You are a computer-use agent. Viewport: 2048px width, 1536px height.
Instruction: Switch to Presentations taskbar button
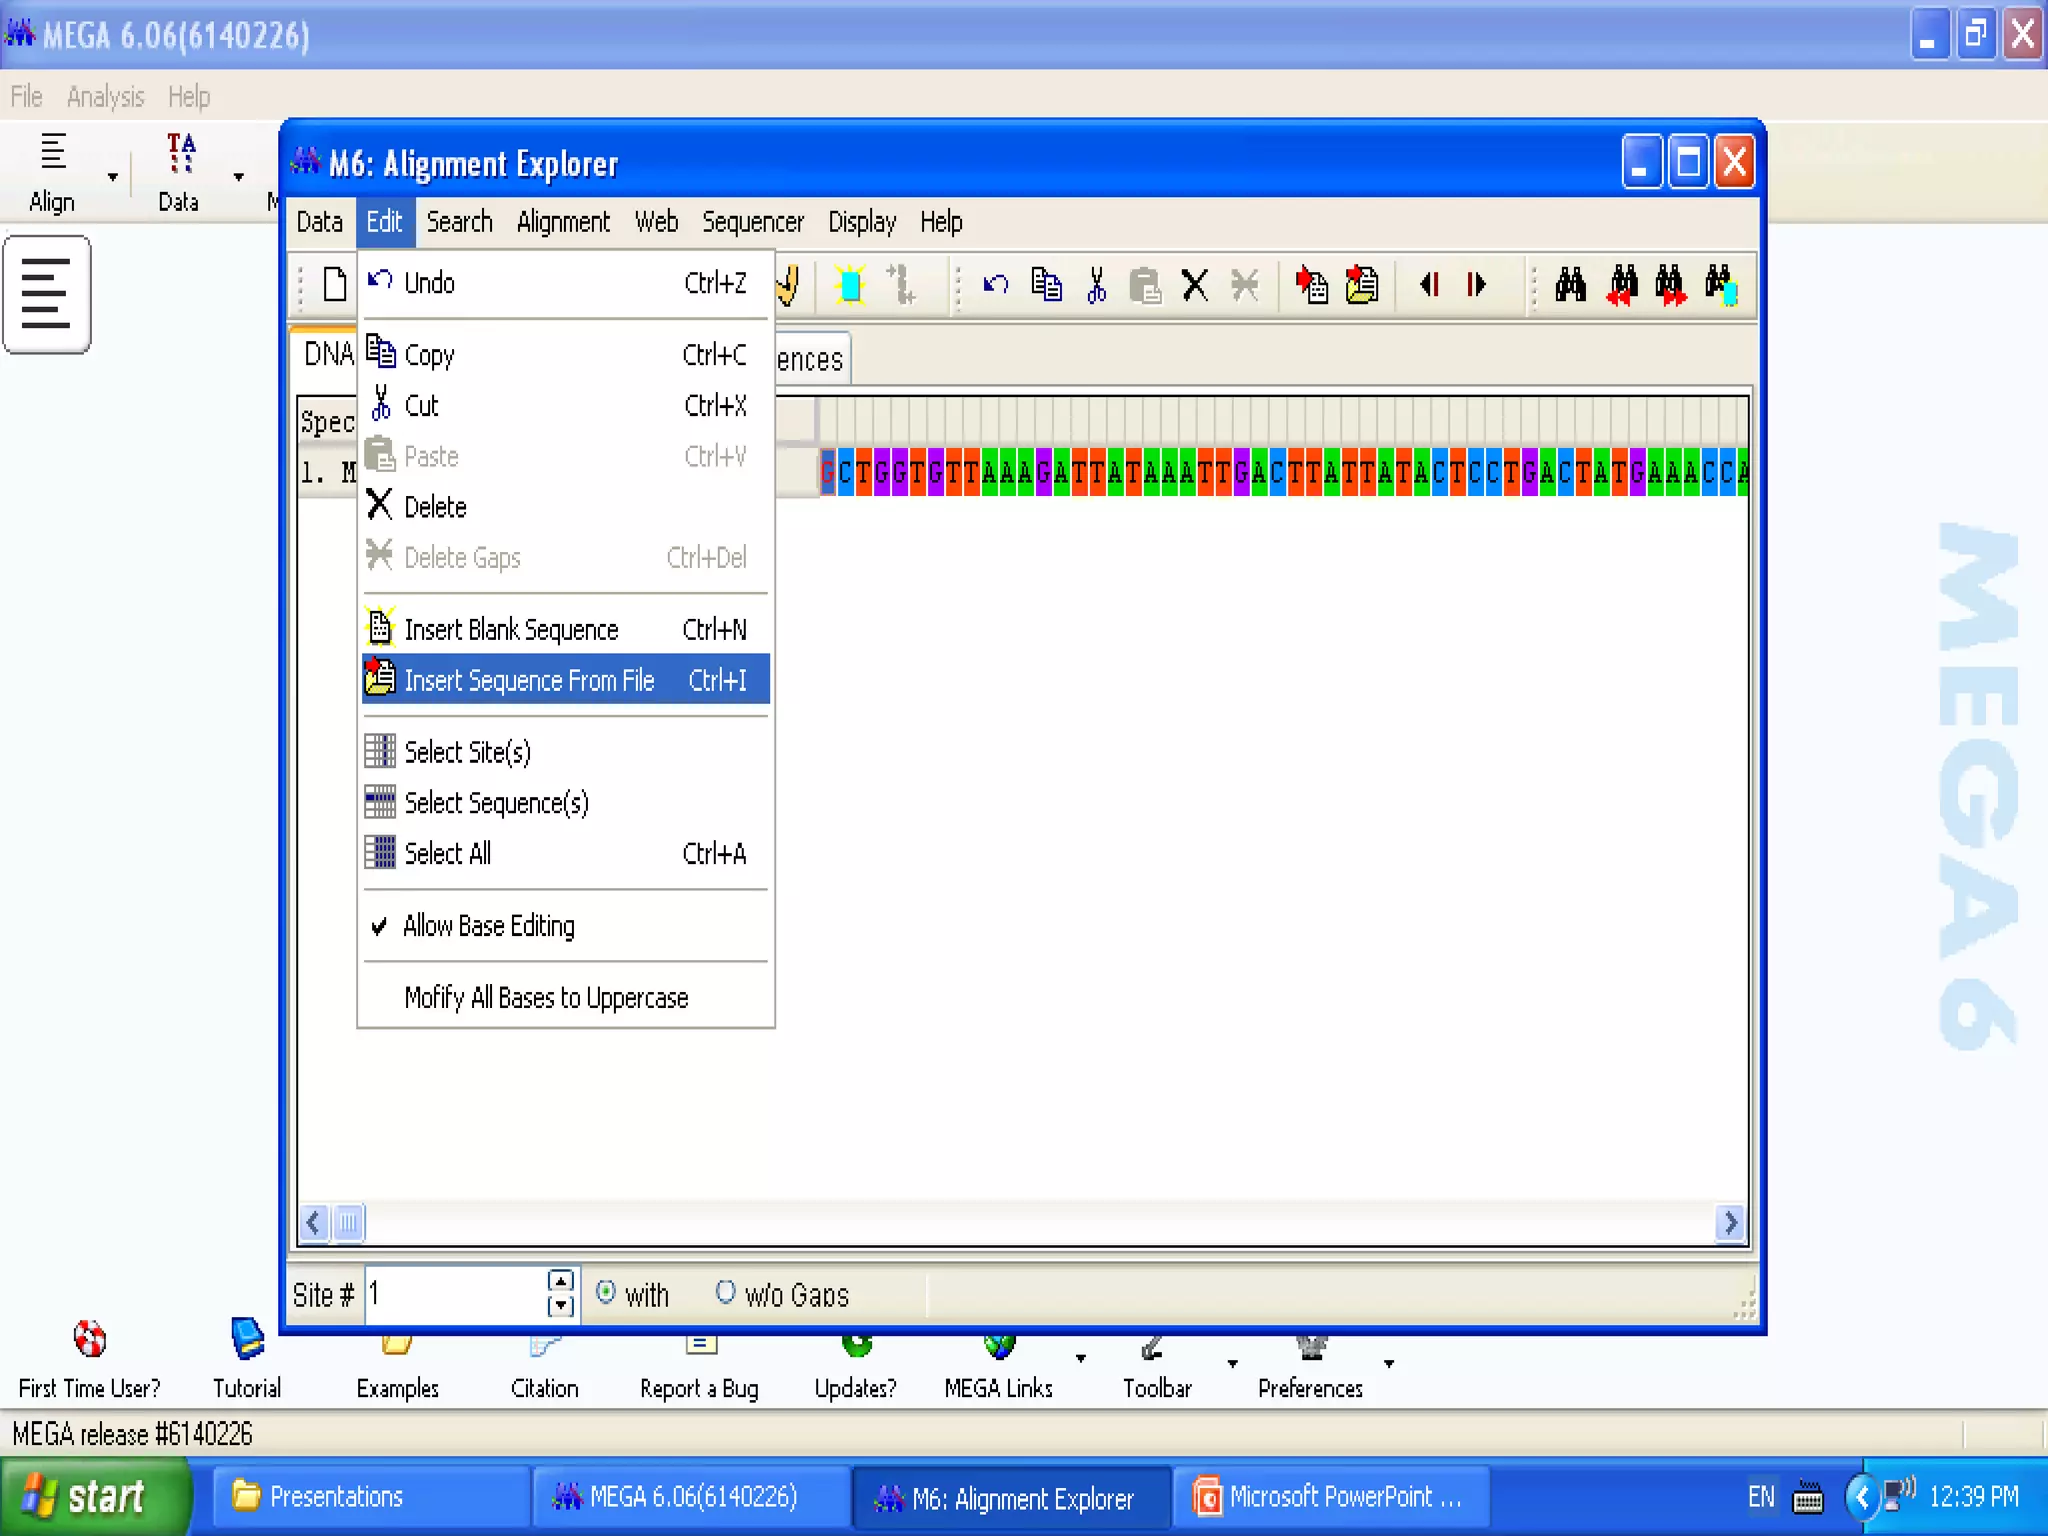[x=372, y=1497]
